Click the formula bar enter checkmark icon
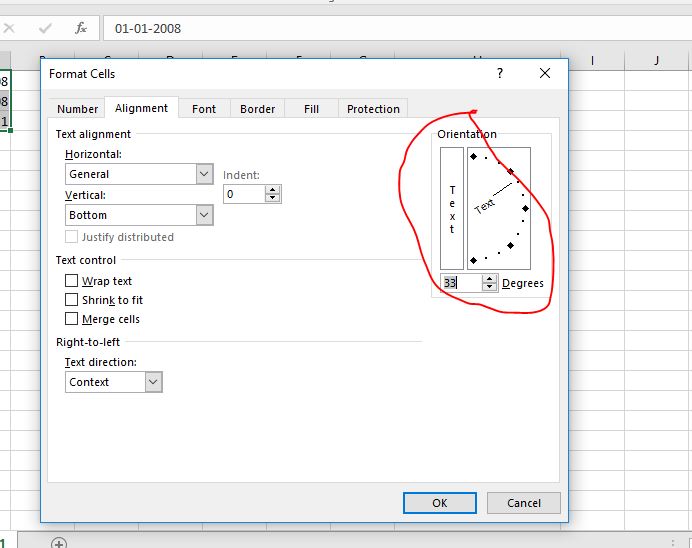The width and height of the screenshot is (692, 548). pos(45,28)
